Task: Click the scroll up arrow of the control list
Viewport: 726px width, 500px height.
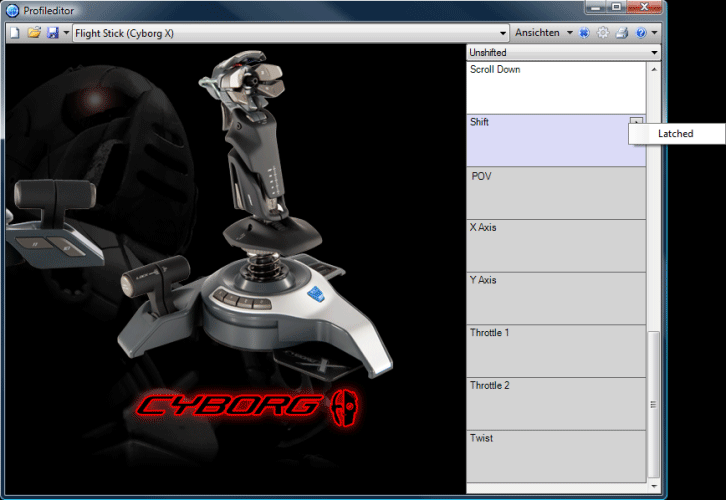Action: click(655, 70)
